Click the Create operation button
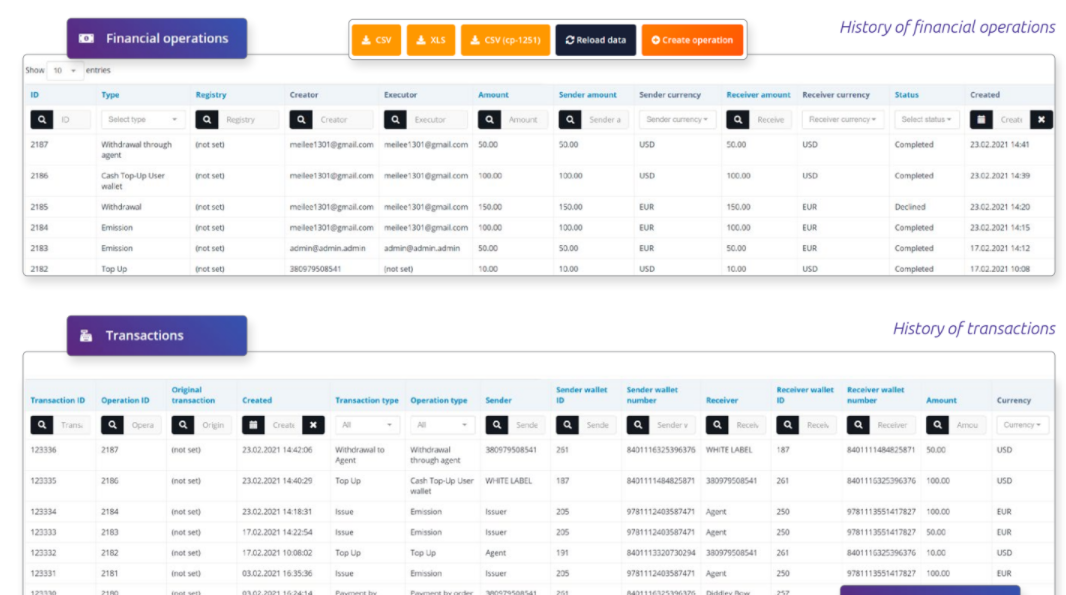Screen dimensions: 1066x595 tap(692, 40)
